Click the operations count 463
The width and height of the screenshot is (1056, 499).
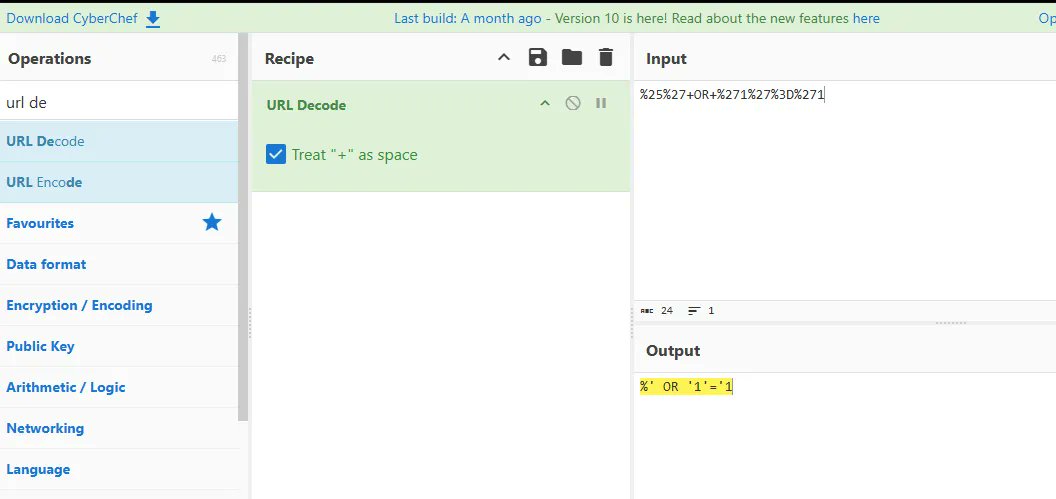[218, 59]
